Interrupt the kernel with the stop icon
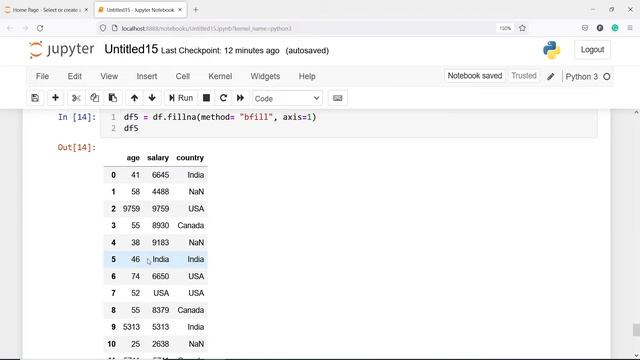Image resolution: width=640 pixels, height=360 pixels. coord(207,98)
